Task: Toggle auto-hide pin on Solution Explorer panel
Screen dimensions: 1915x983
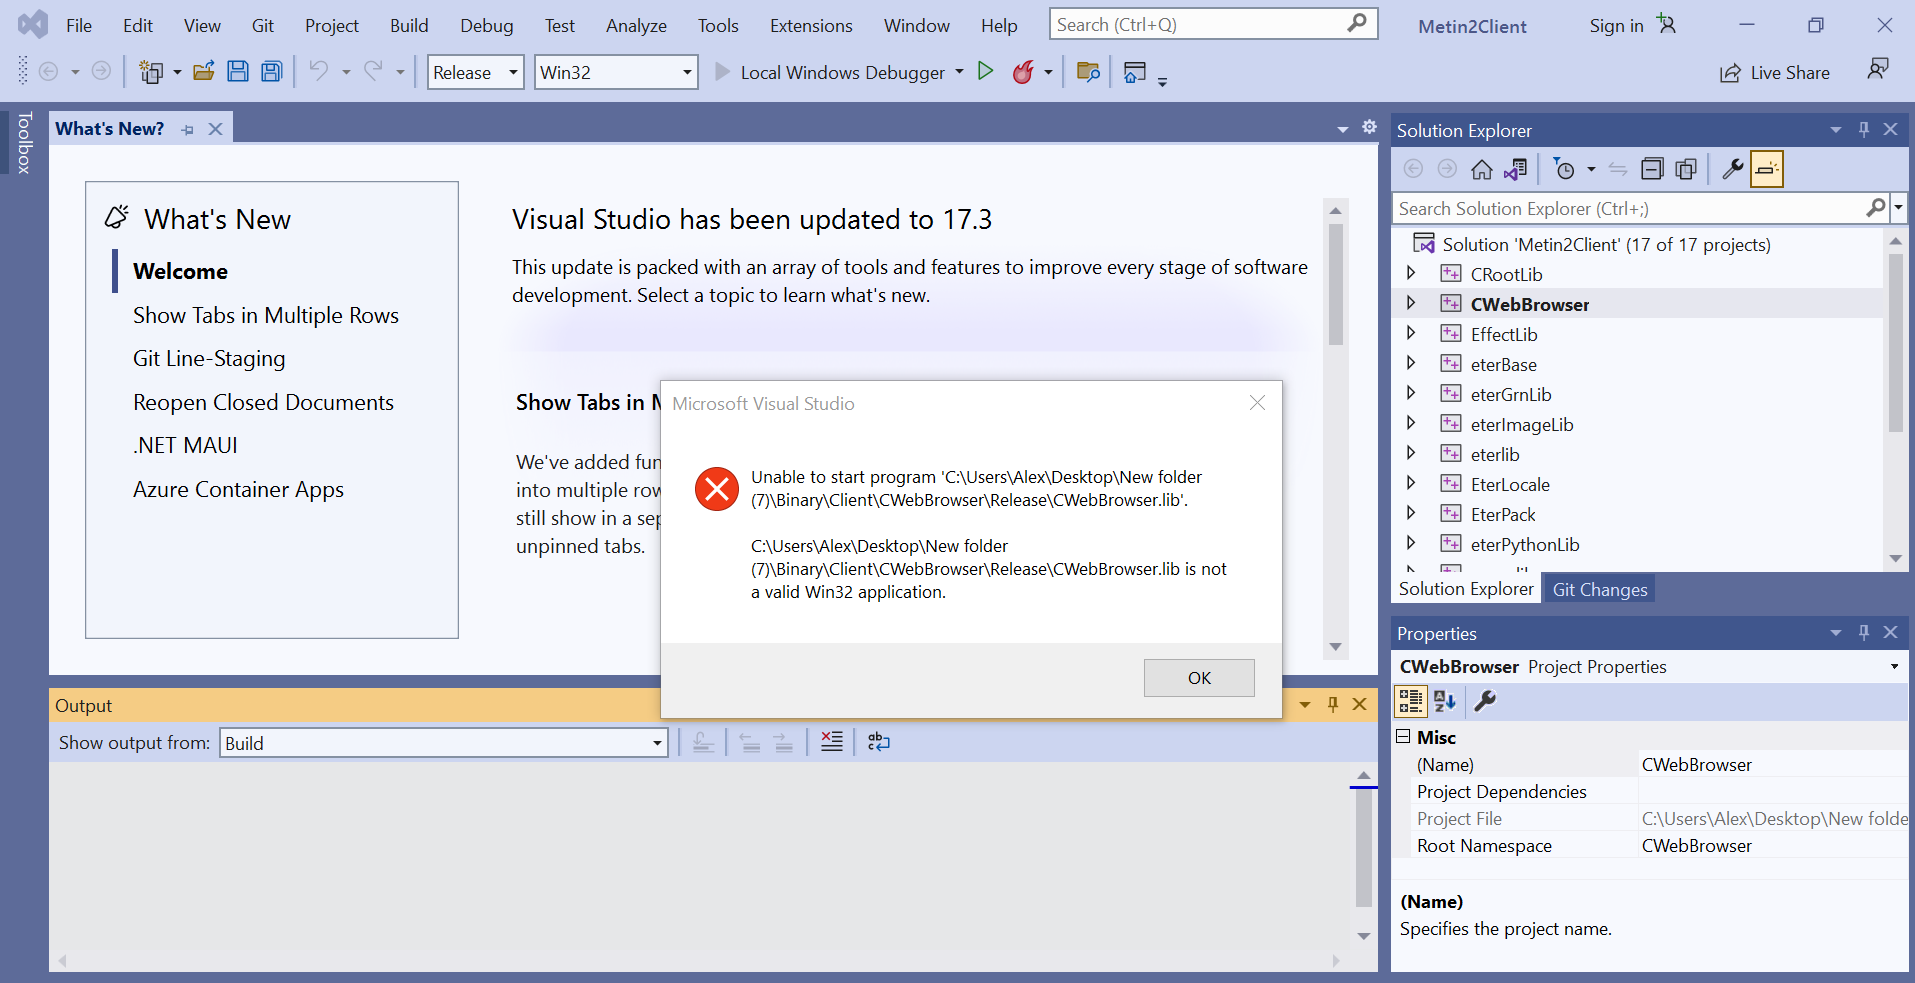Action: point(1864,130)
